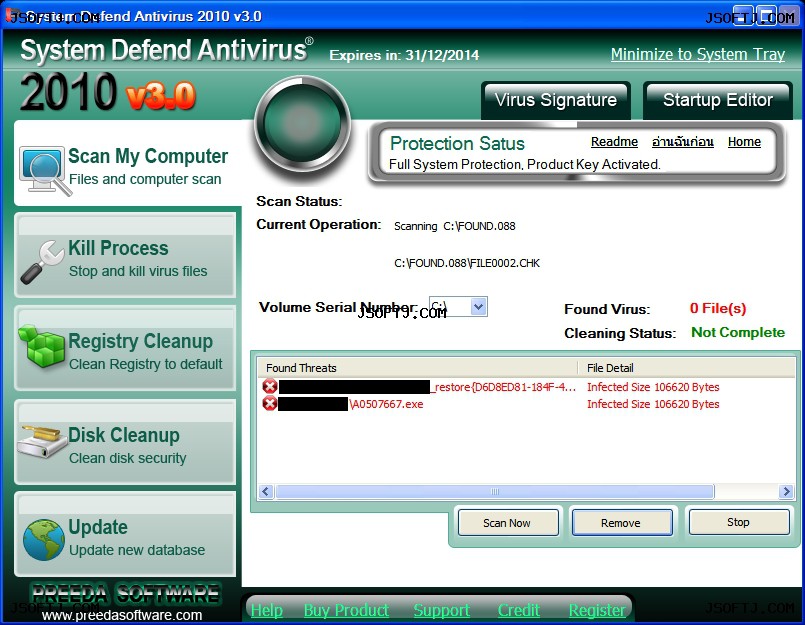Click the Register link
The image size is (805, 625).
pos(597,610)
